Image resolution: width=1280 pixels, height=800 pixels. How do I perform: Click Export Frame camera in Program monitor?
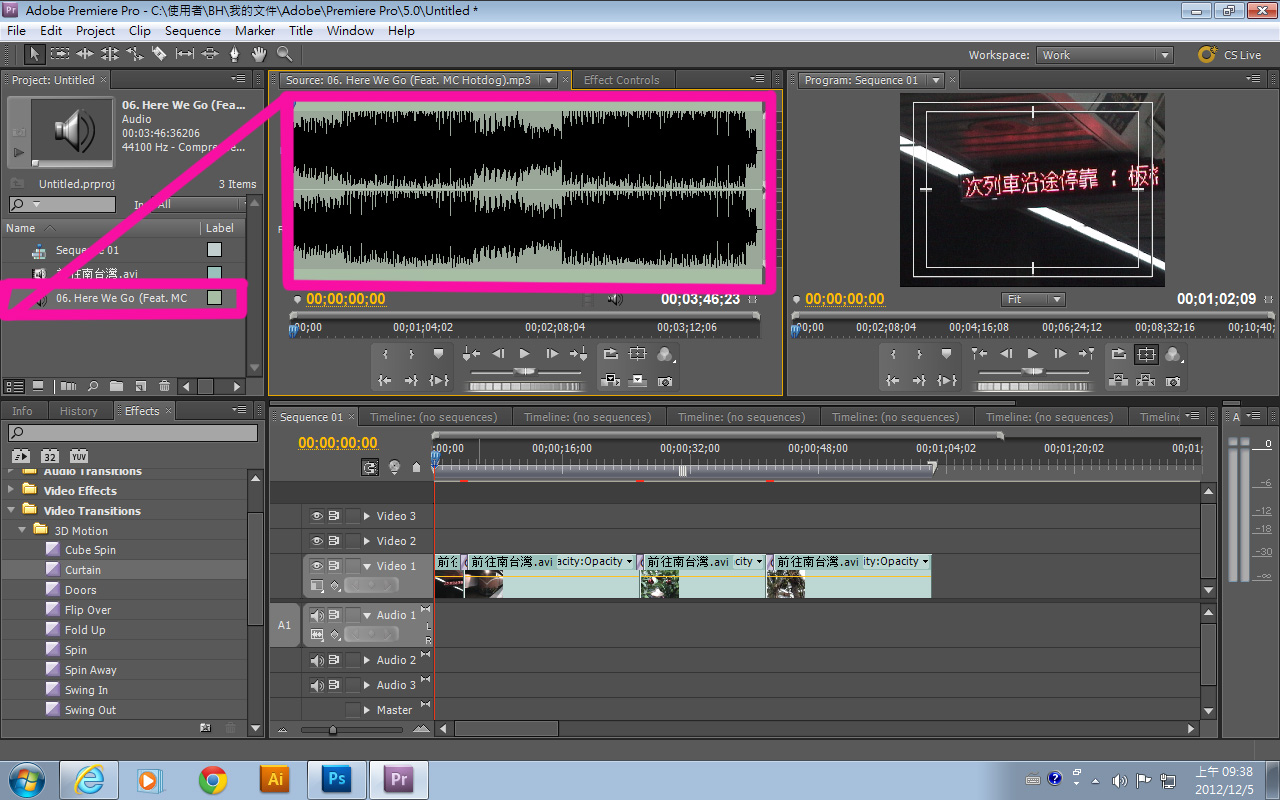point(1173,380)
